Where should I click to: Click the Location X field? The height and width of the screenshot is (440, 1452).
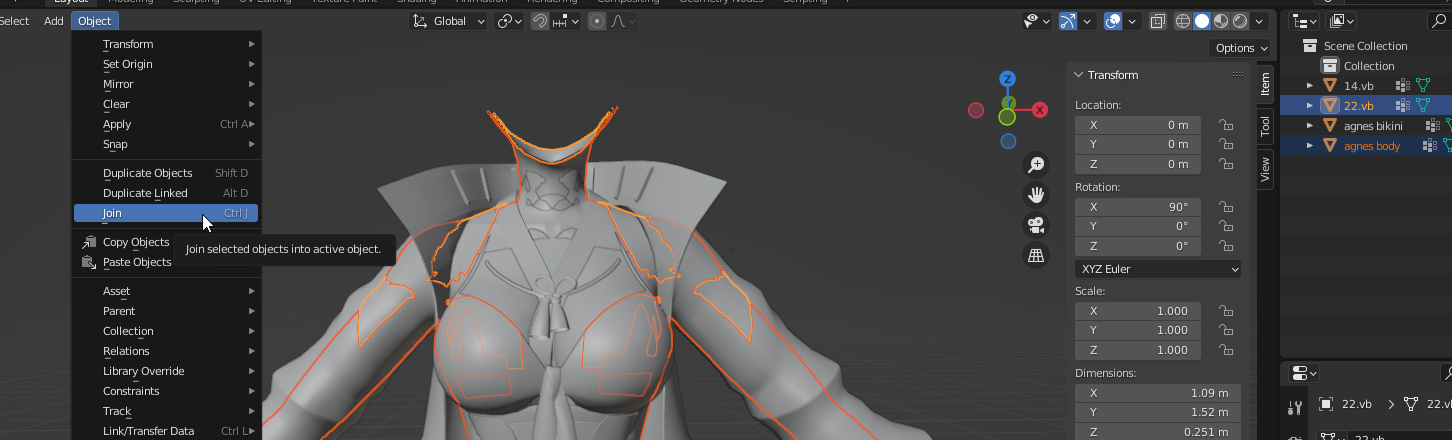tap(1140, 125)
